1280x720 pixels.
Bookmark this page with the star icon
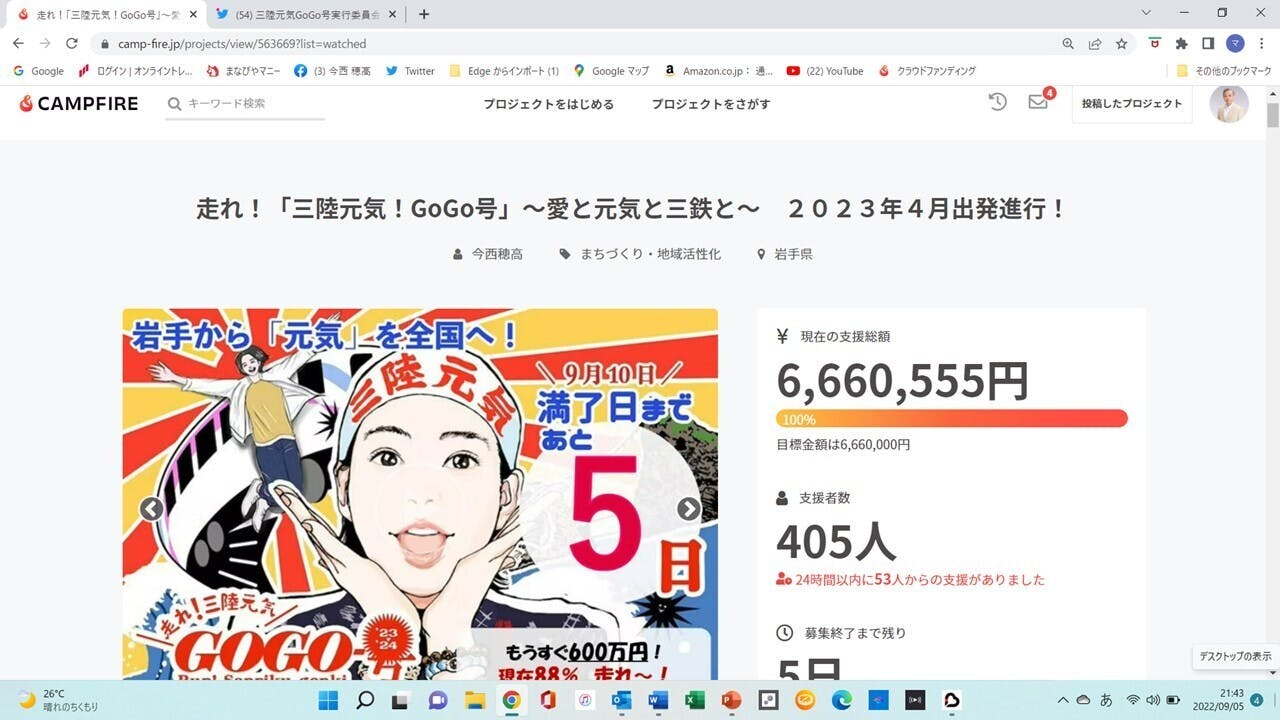coord(1122,44)
